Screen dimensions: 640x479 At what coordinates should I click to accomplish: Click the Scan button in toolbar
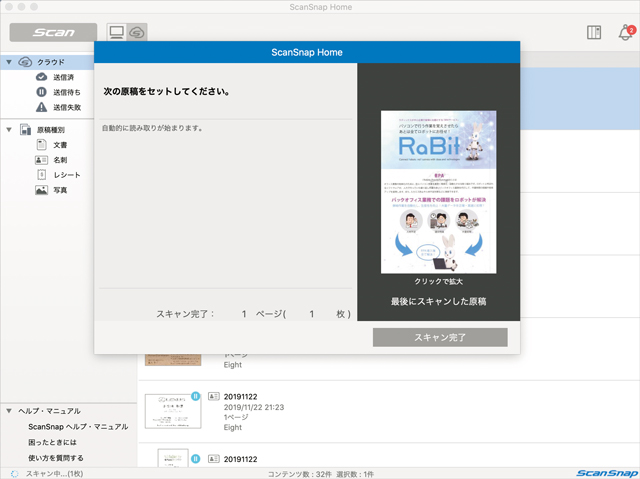[x=53, y=32]
